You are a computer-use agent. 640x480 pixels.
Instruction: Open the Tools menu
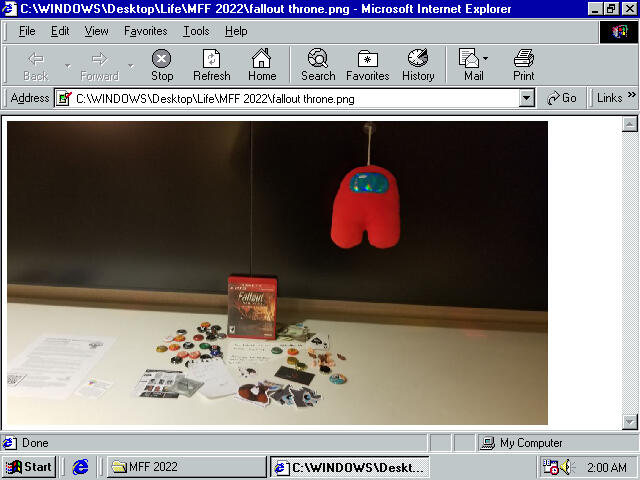click(x=196, y=31)
